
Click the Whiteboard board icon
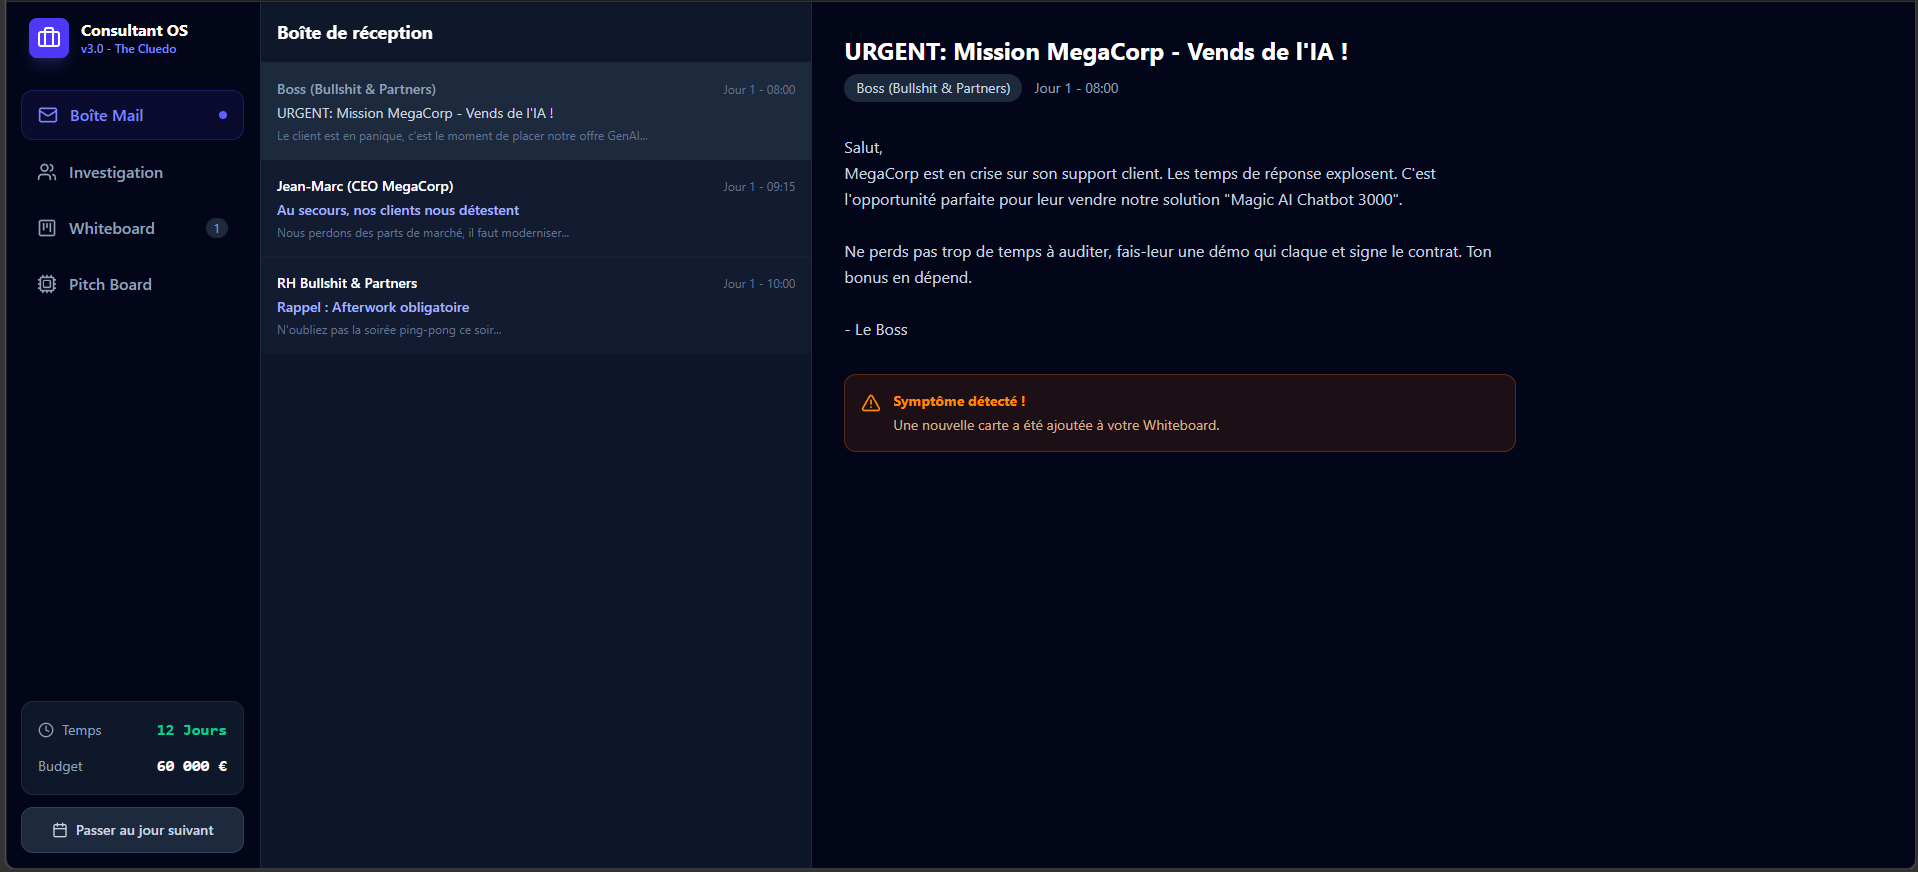(47, 228)
